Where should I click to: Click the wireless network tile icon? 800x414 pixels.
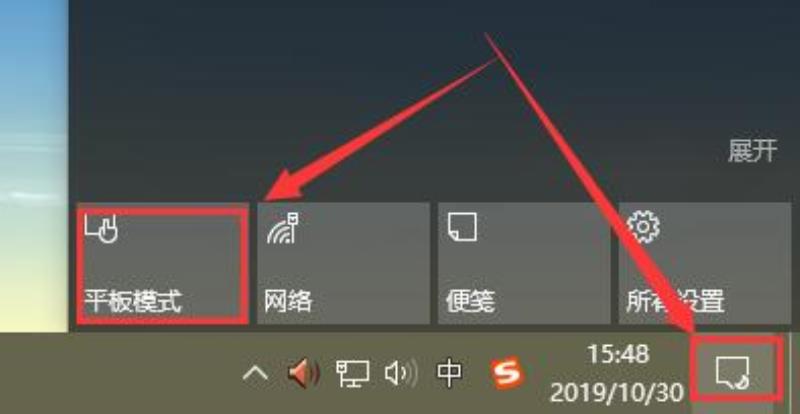point(283,228)
